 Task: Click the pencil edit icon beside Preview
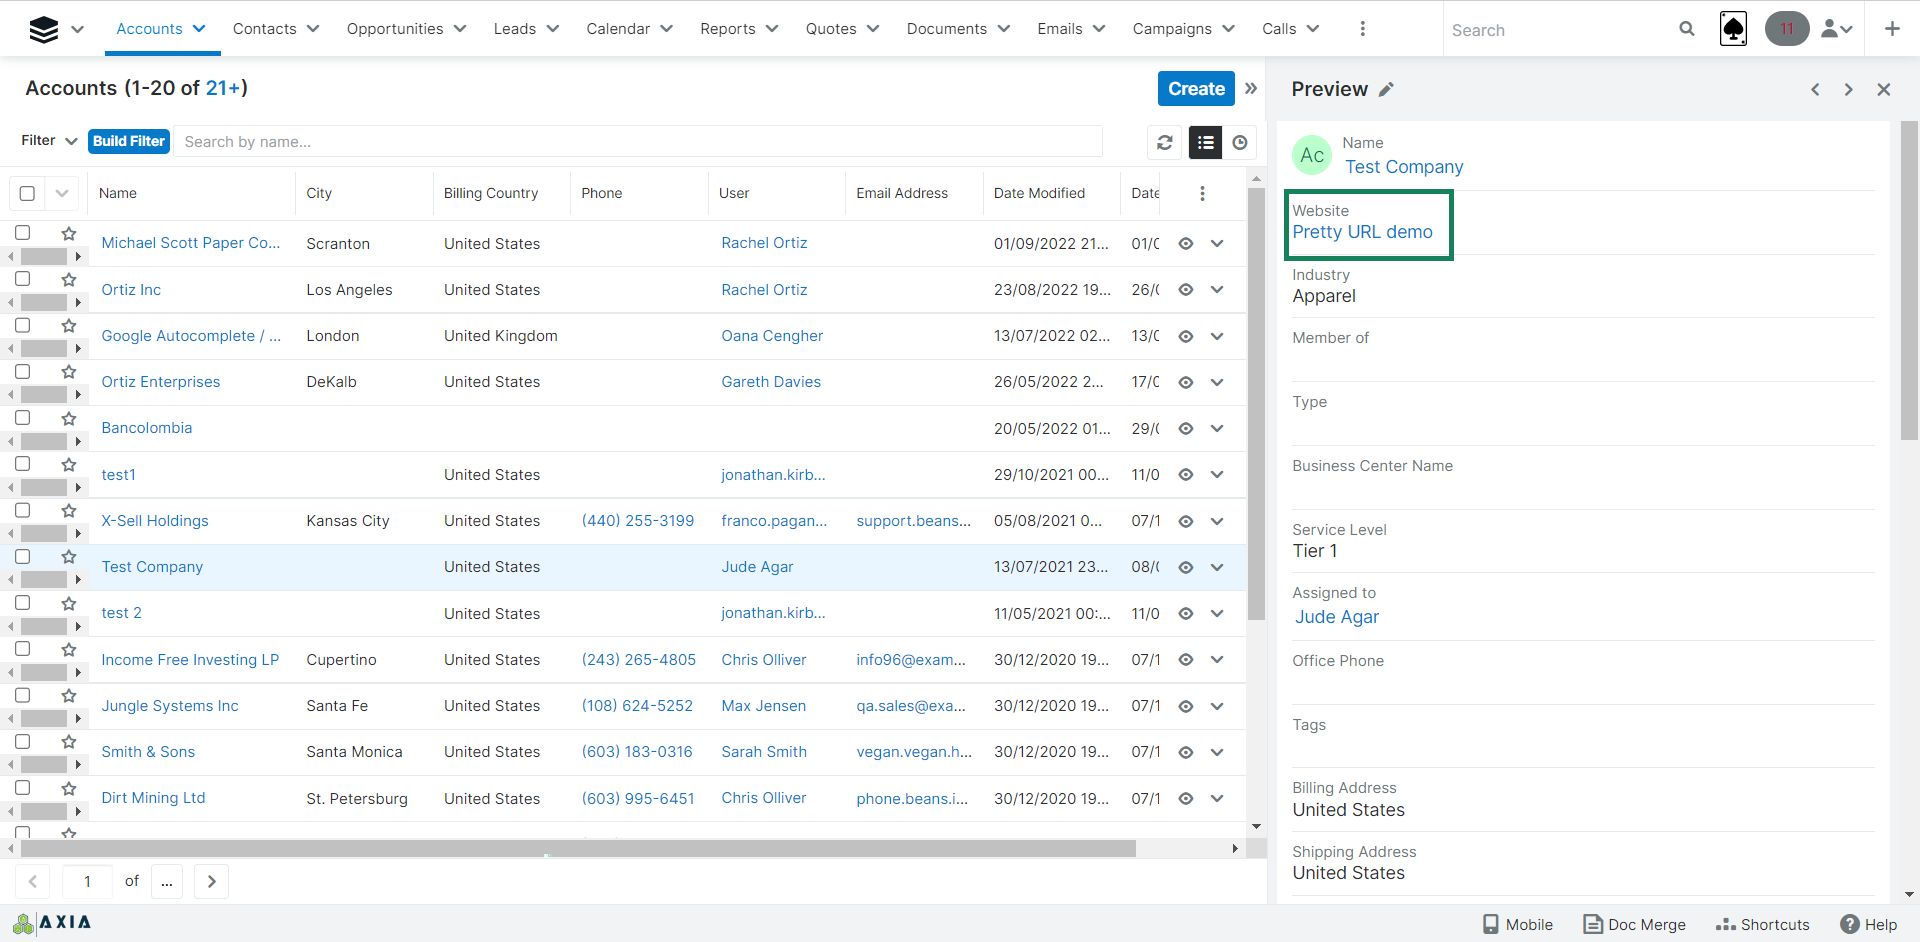coord(1386,90)
